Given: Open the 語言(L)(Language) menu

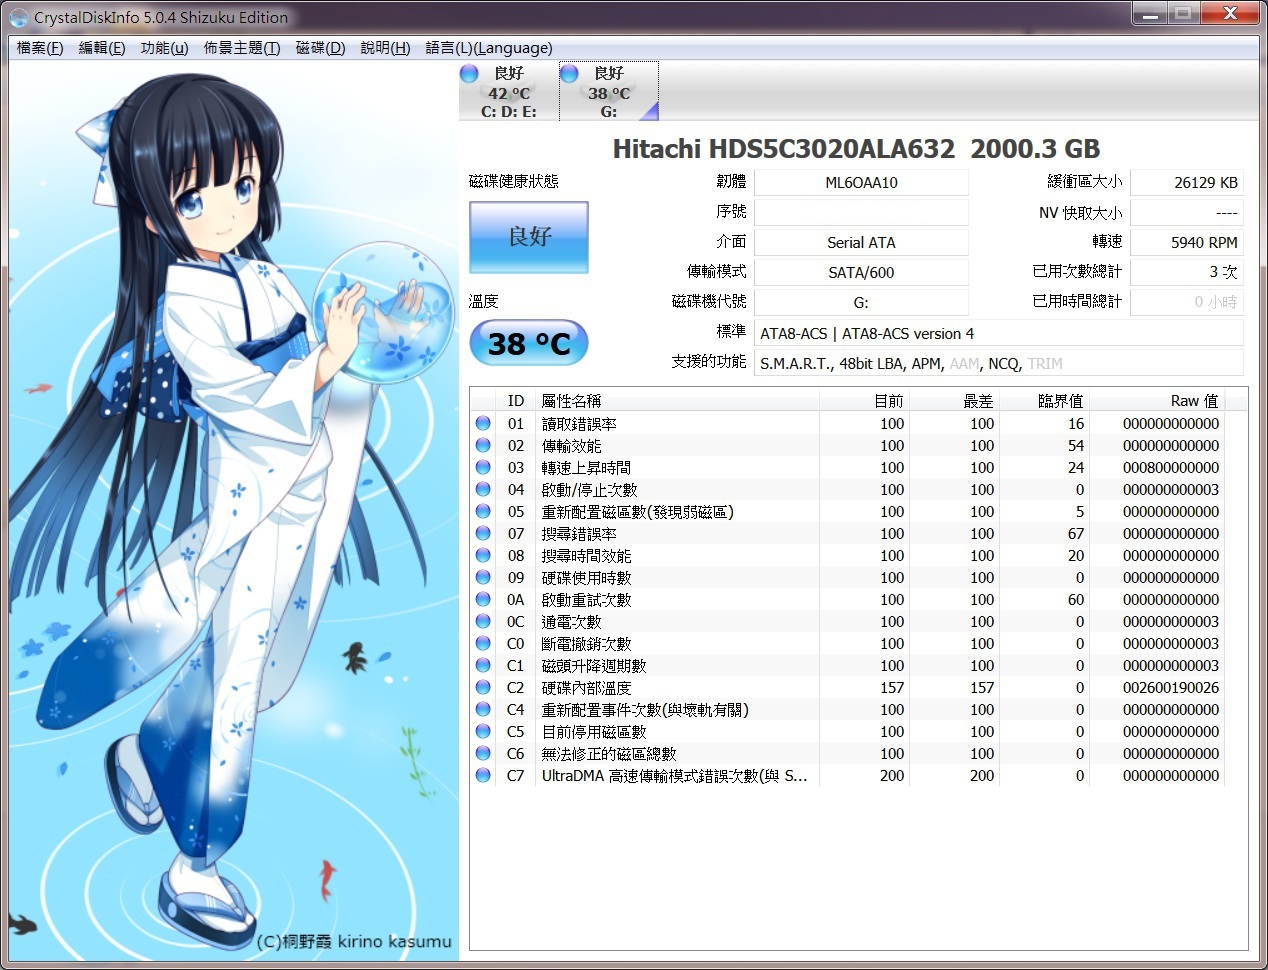Looking at the screenshot, I should point(489,48).
